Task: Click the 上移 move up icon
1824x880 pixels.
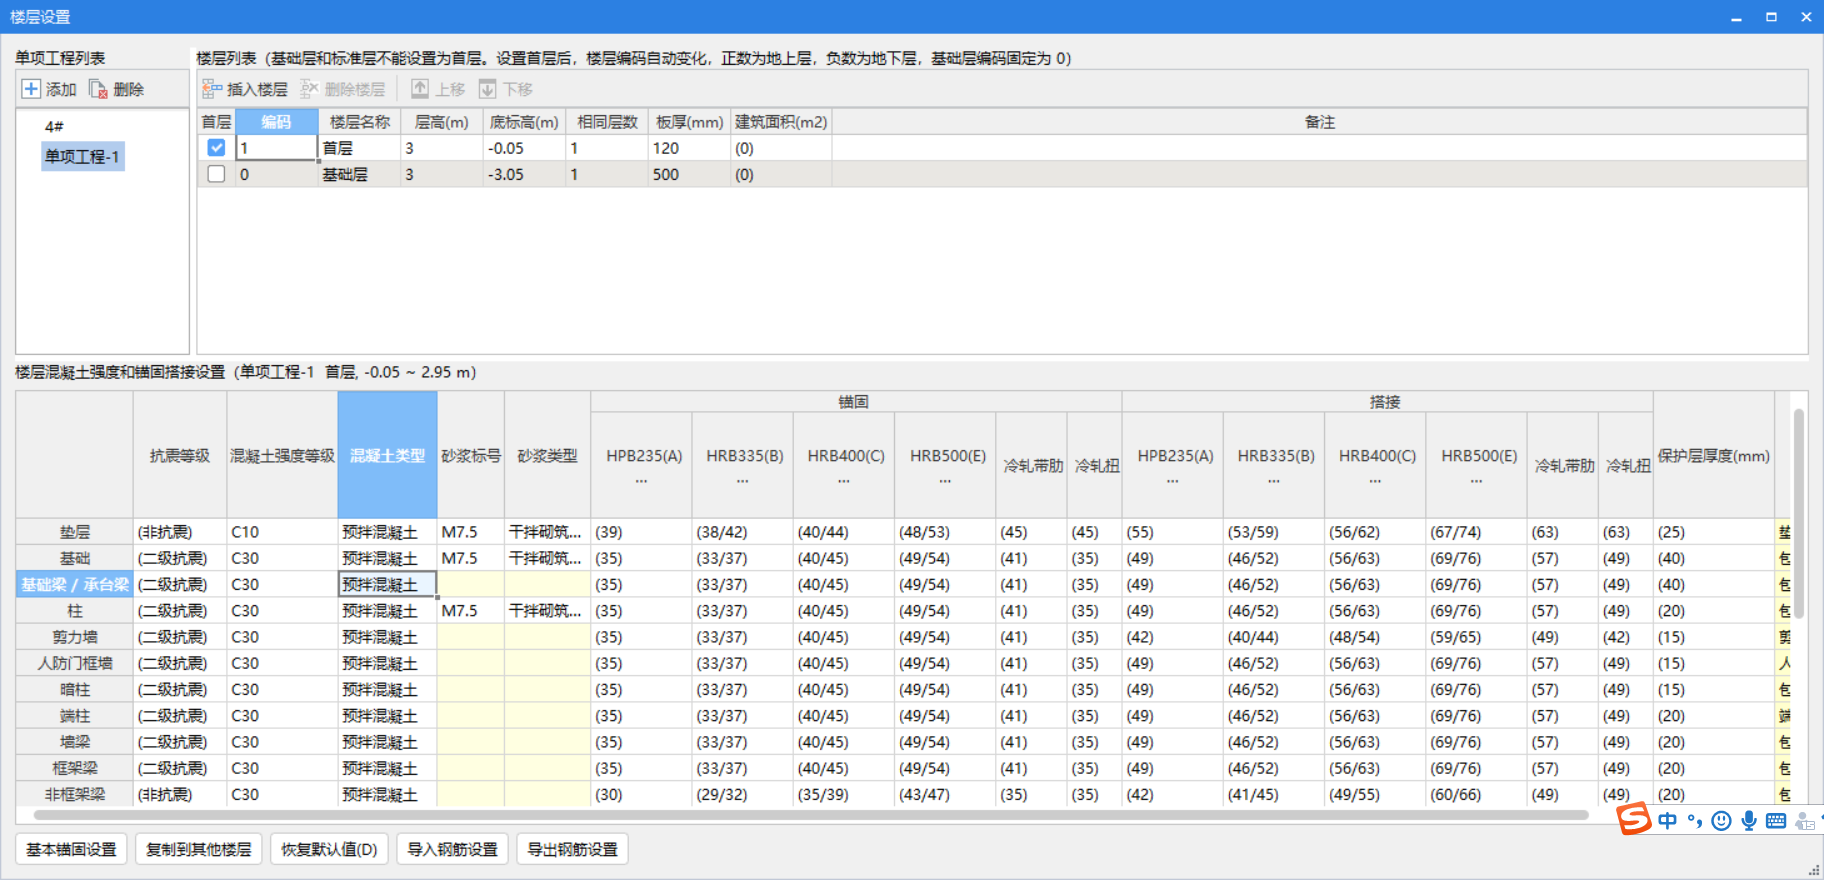Action: [x=420, y=89]
